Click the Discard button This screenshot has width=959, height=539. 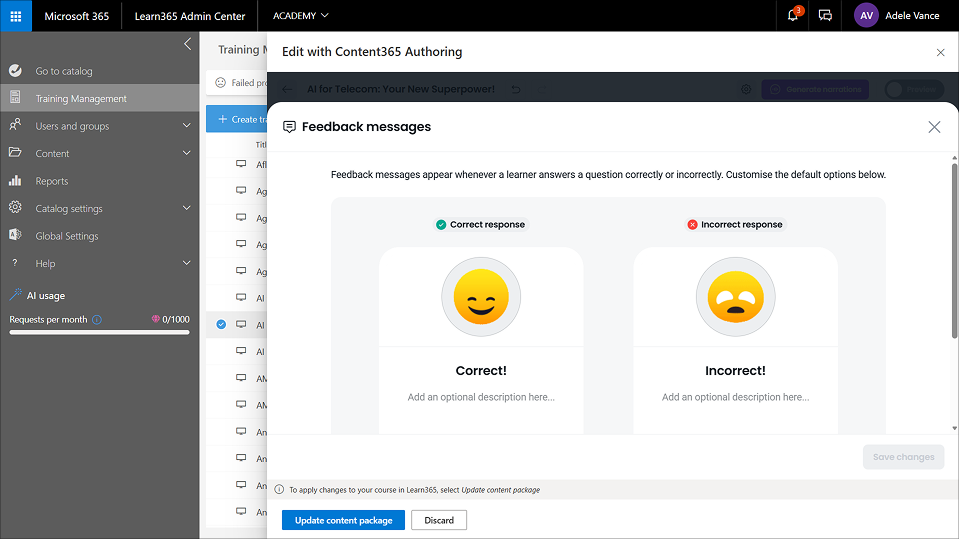[x=439, y=520]
